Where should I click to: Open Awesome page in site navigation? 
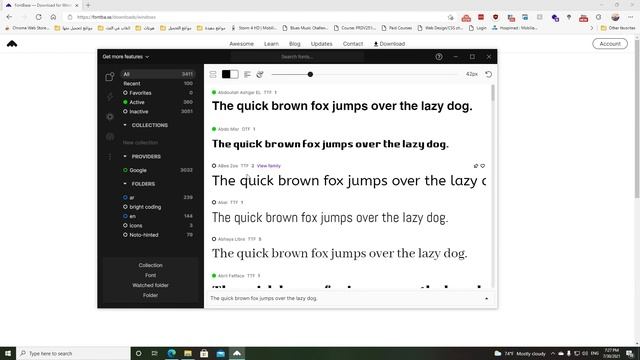click(x=242, y=44)
